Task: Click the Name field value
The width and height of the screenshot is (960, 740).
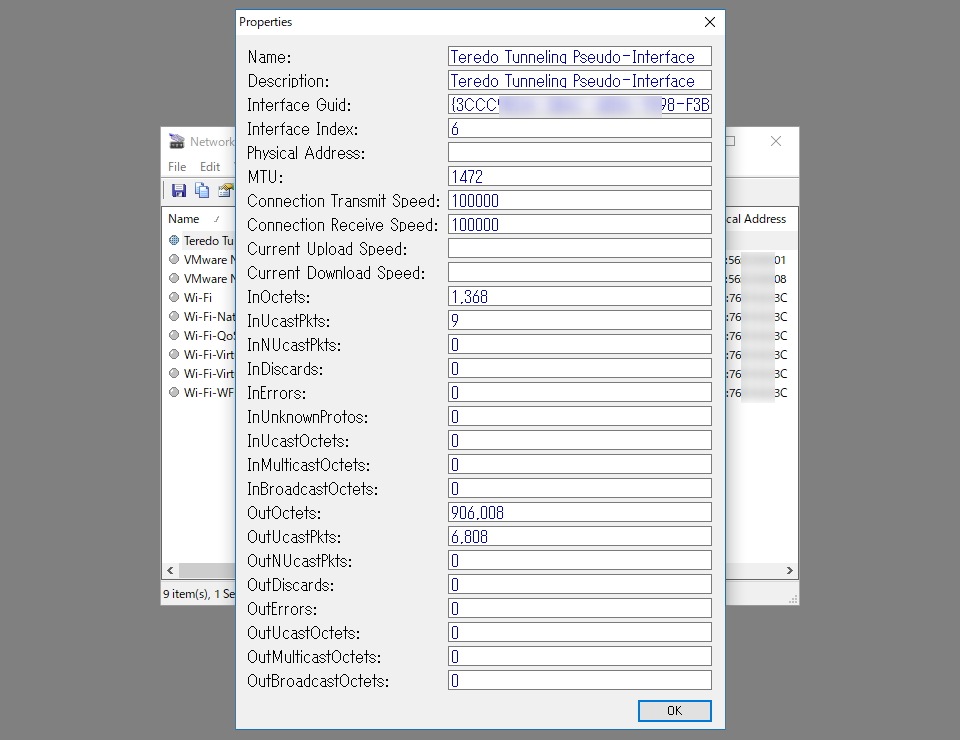Action: 580,56
